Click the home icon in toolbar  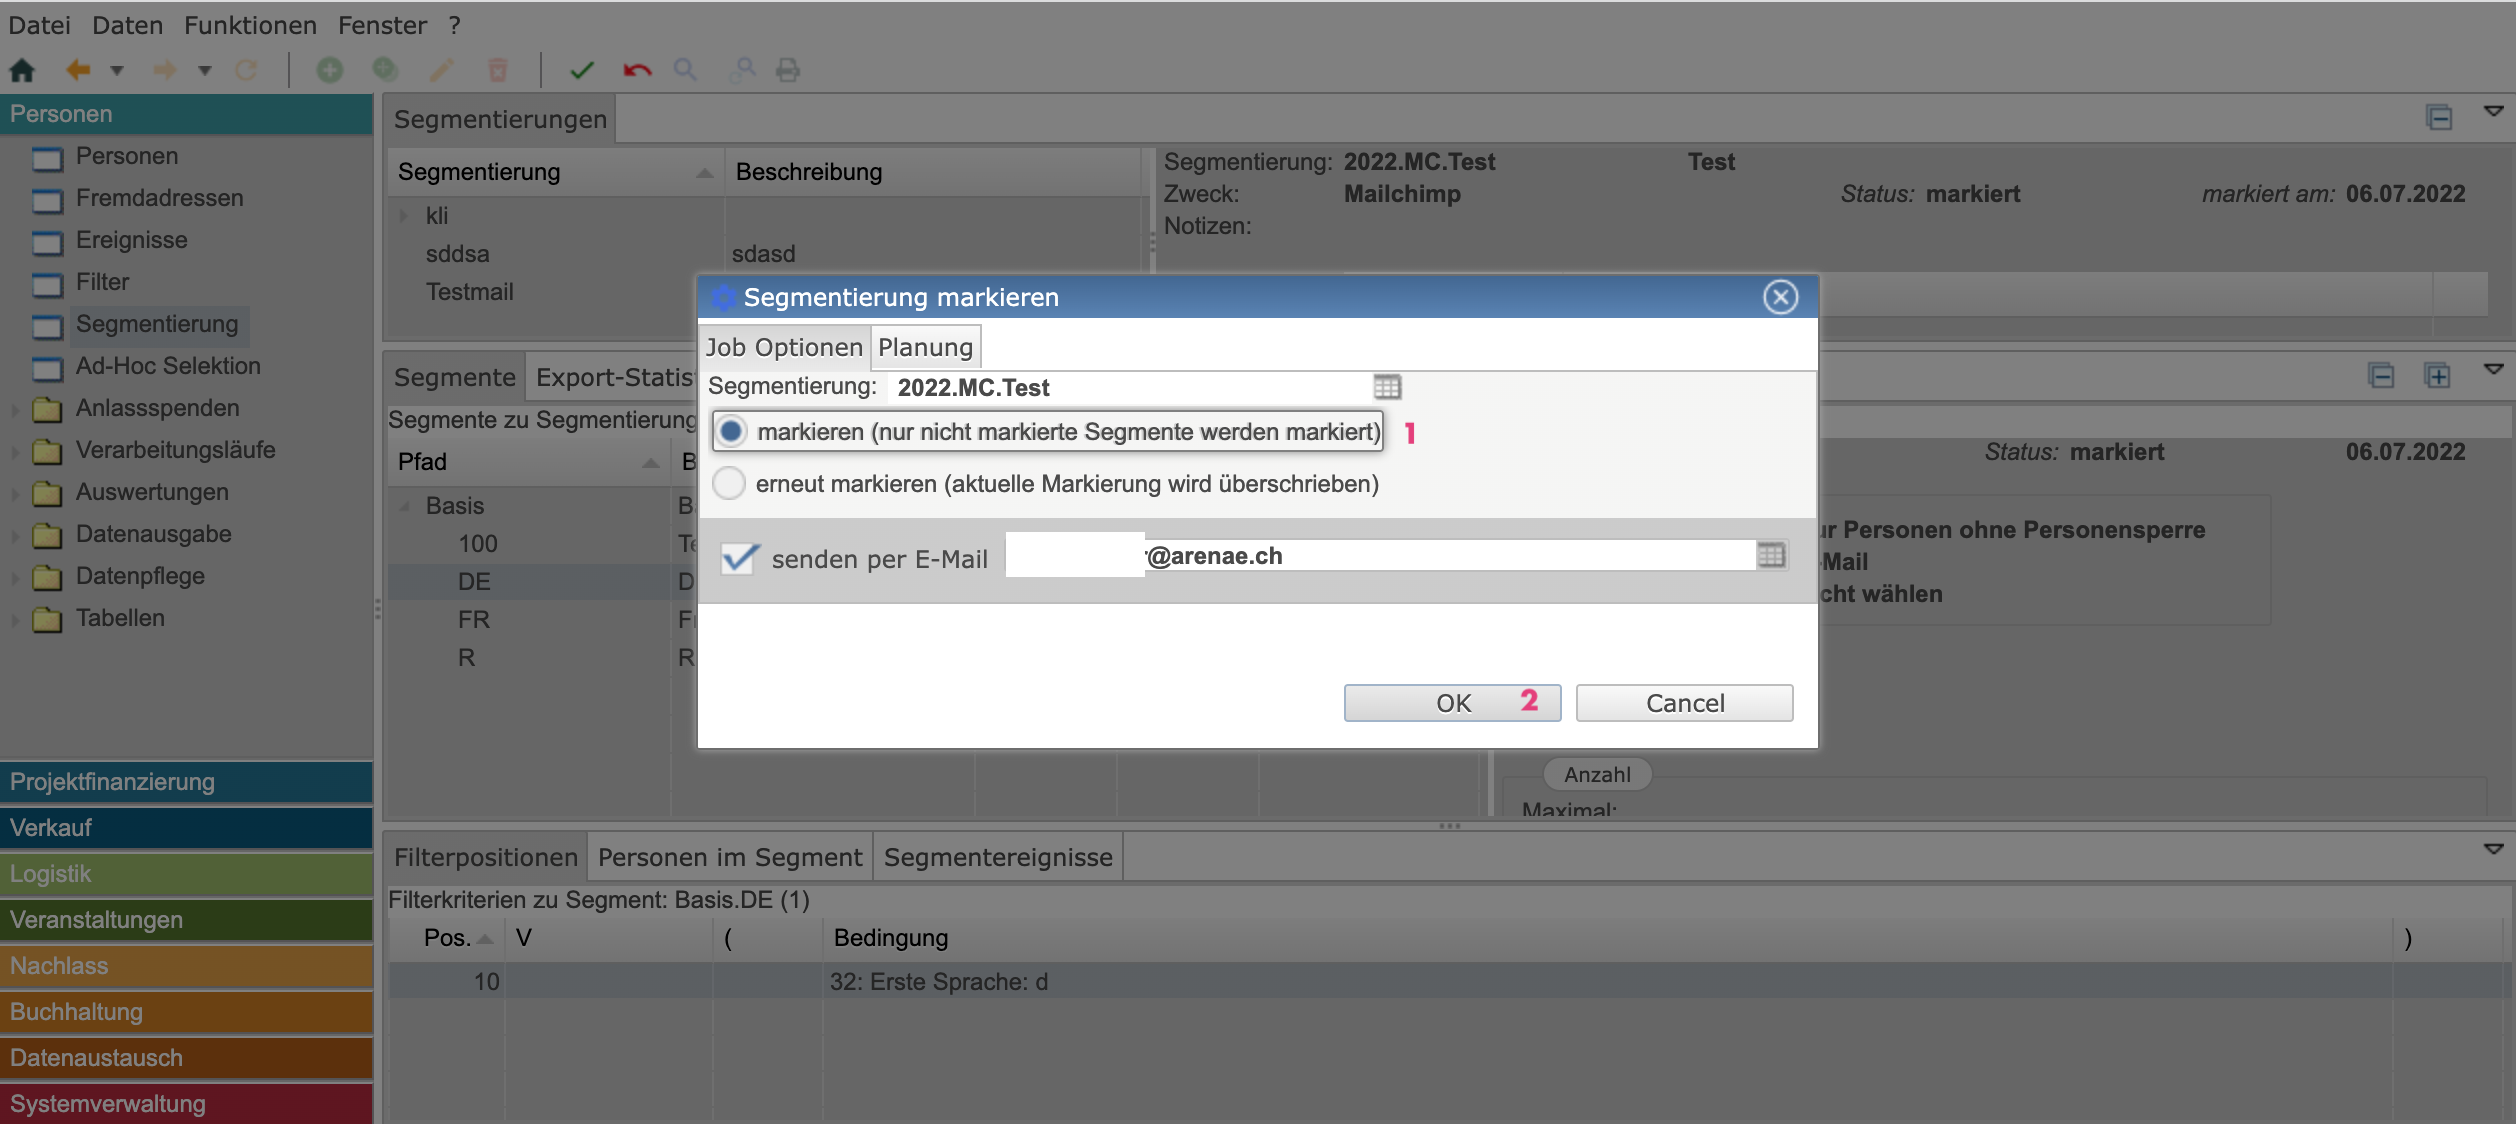coord(22,70)
